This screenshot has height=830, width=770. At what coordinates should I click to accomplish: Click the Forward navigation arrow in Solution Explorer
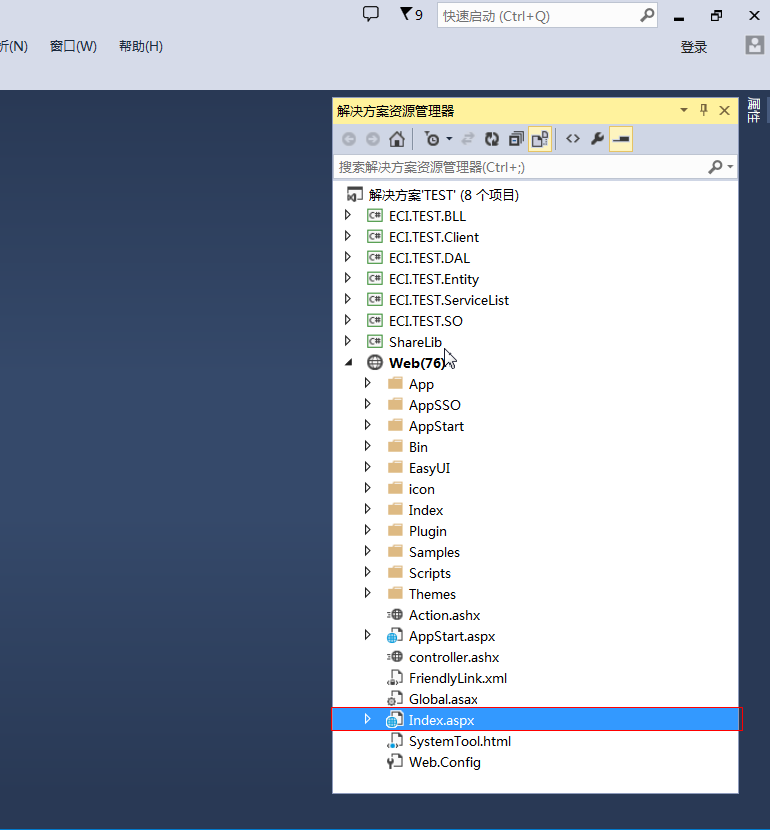pos(373,139)
